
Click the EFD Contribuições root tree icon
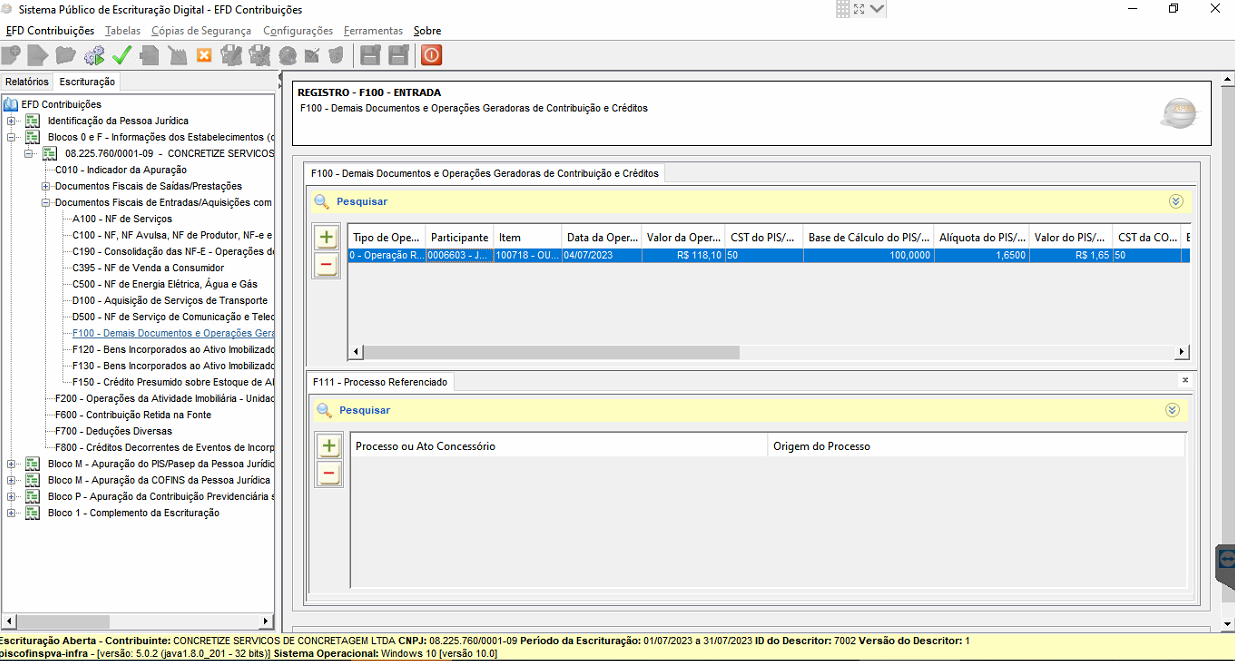point(11,104)
